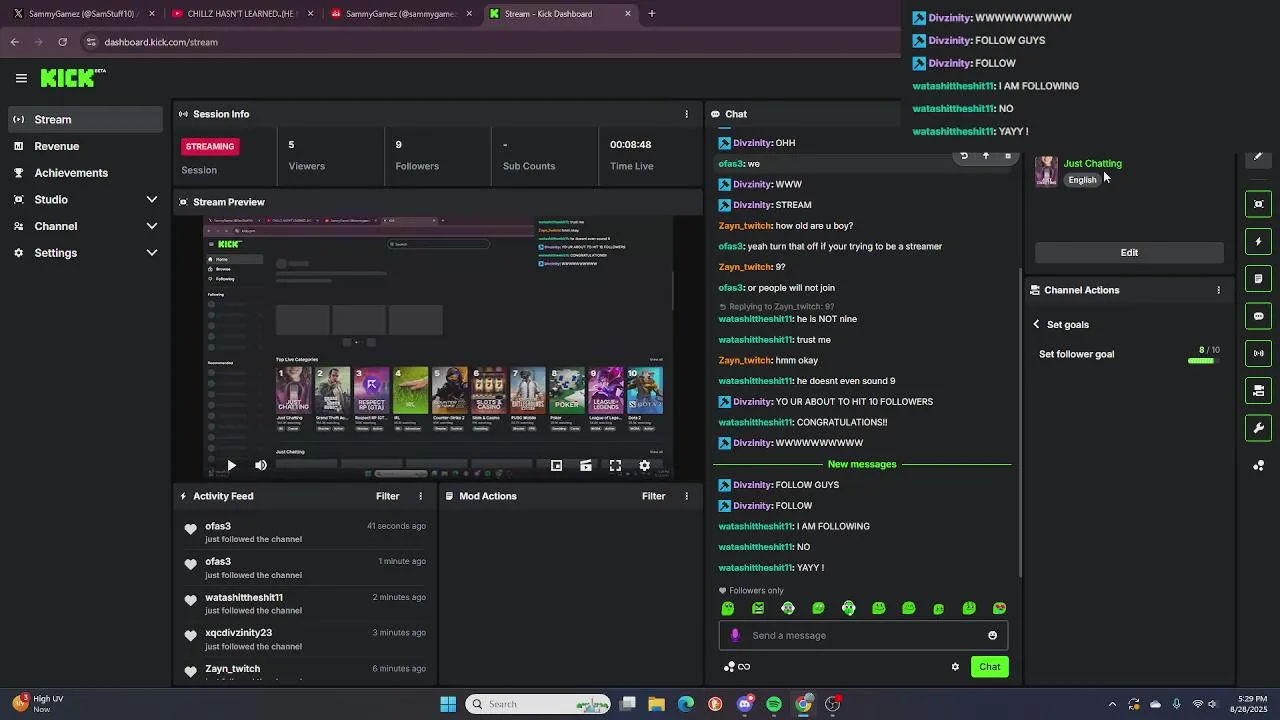Image resolution: width=1280 pixels, height=720 pixels.
Task: Open the hamburger menu beside Kick logo
Action: [x=21, y=78]
